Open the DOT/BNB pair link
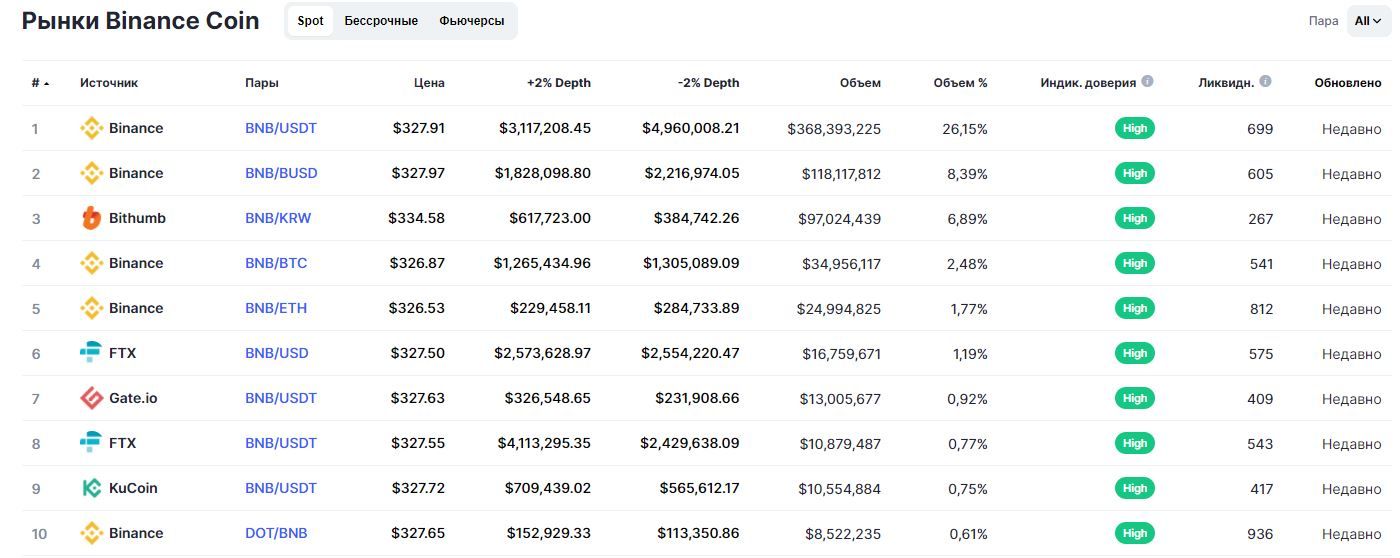The width and height of the screenshot is (1400, 558). [275, 533]
